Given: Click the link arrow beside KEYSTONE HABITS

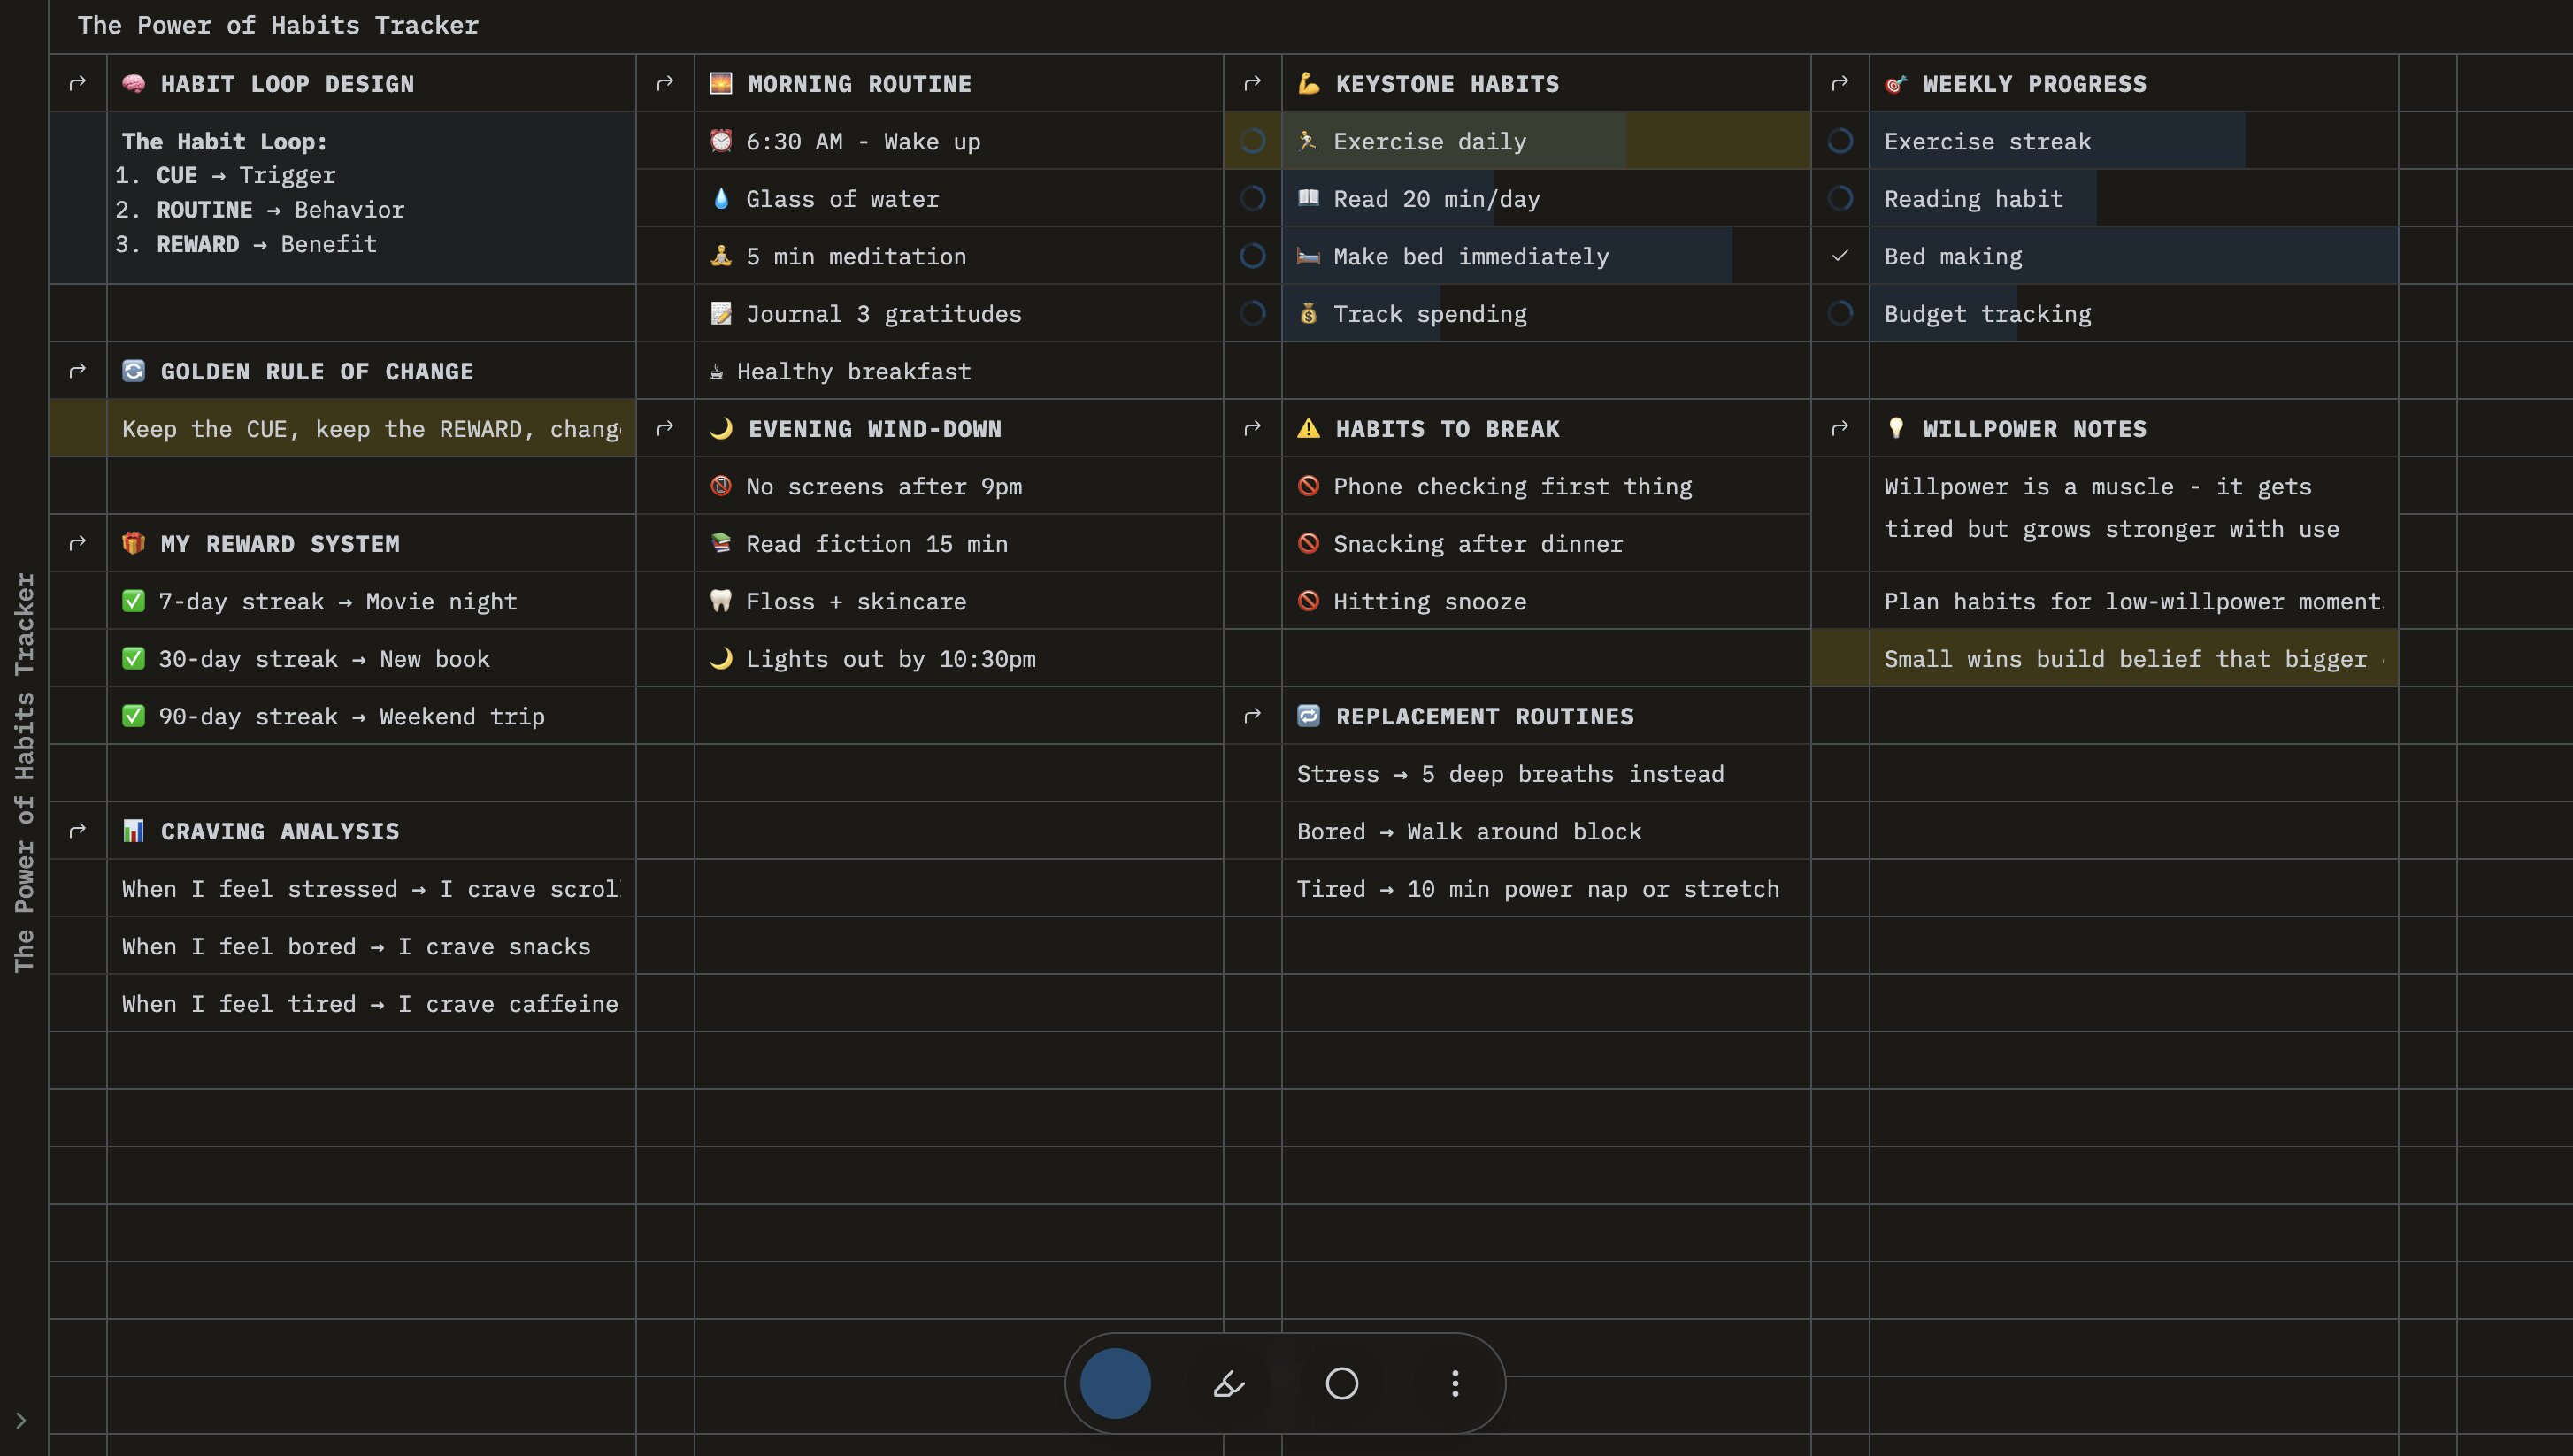Looking at the screenshot, I should (1253, 83).
